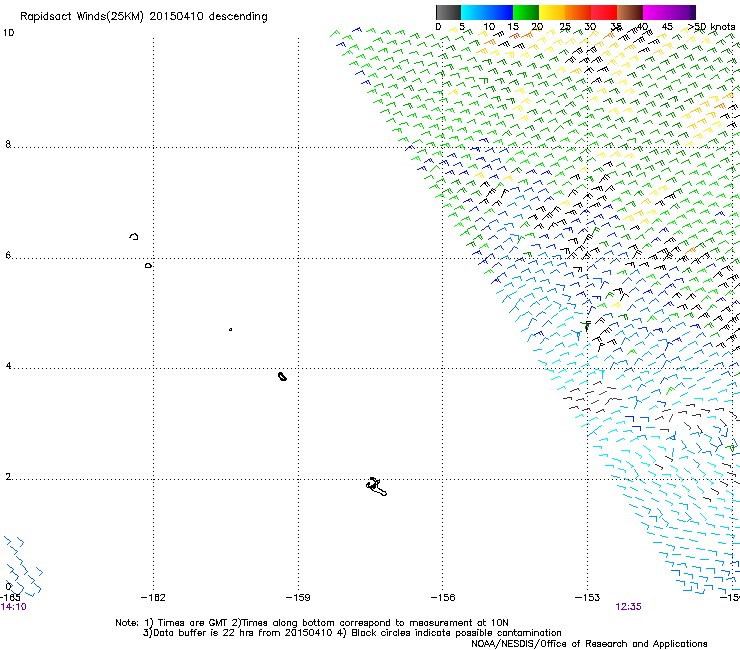Screen dimensions: 740x650
Task: Click the "-156" longitude axis label
Action: coord(443,598)
